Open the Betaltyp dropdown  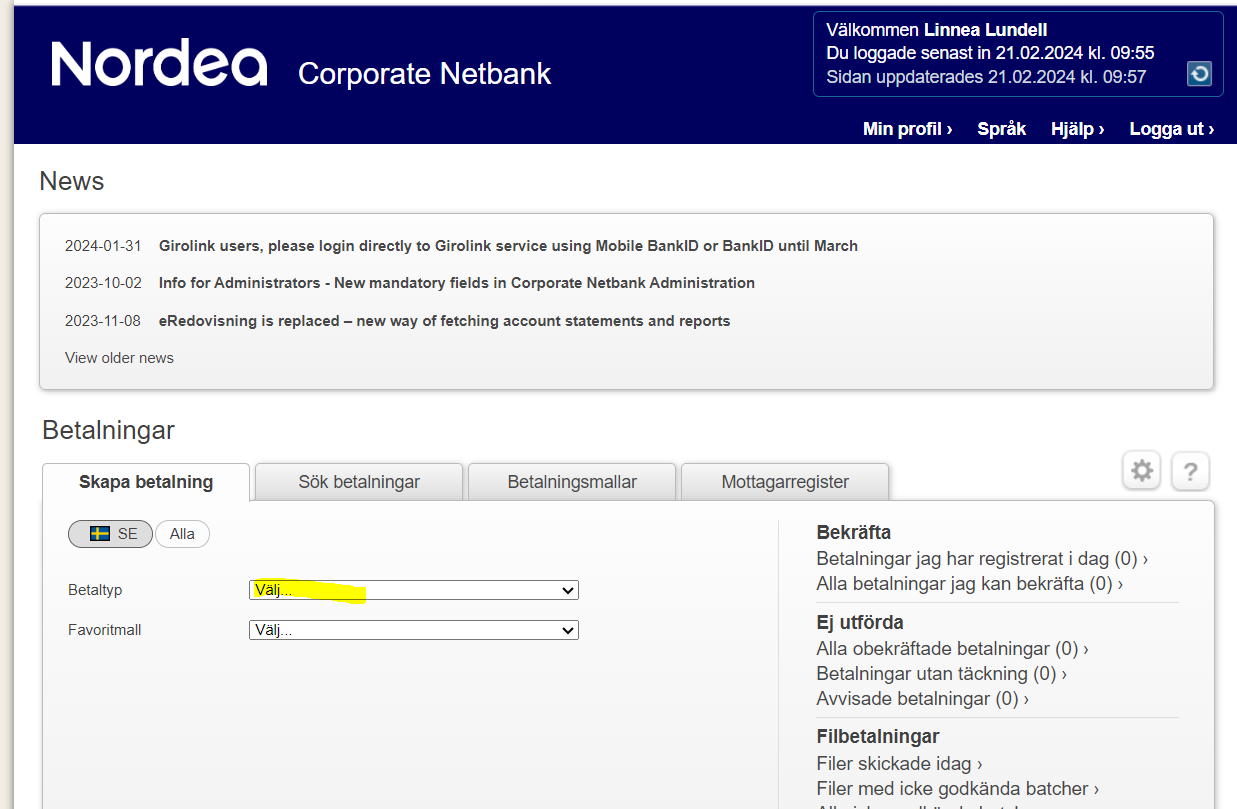[x=413, y=590]
